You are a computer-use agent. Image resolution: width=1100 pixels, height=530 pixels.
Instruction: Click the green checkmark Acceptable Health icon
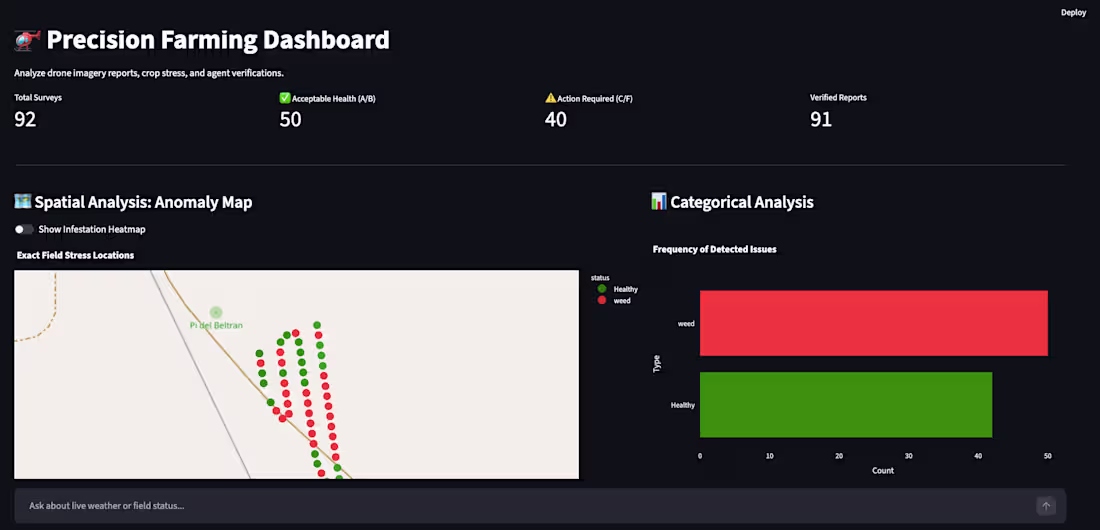[285, 98]
